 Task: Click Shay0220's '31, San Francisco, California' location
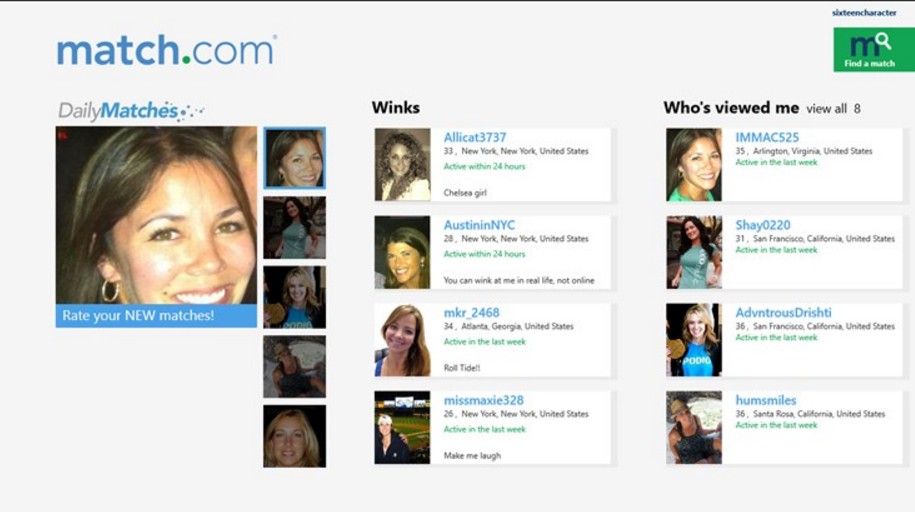coord(815,239)
